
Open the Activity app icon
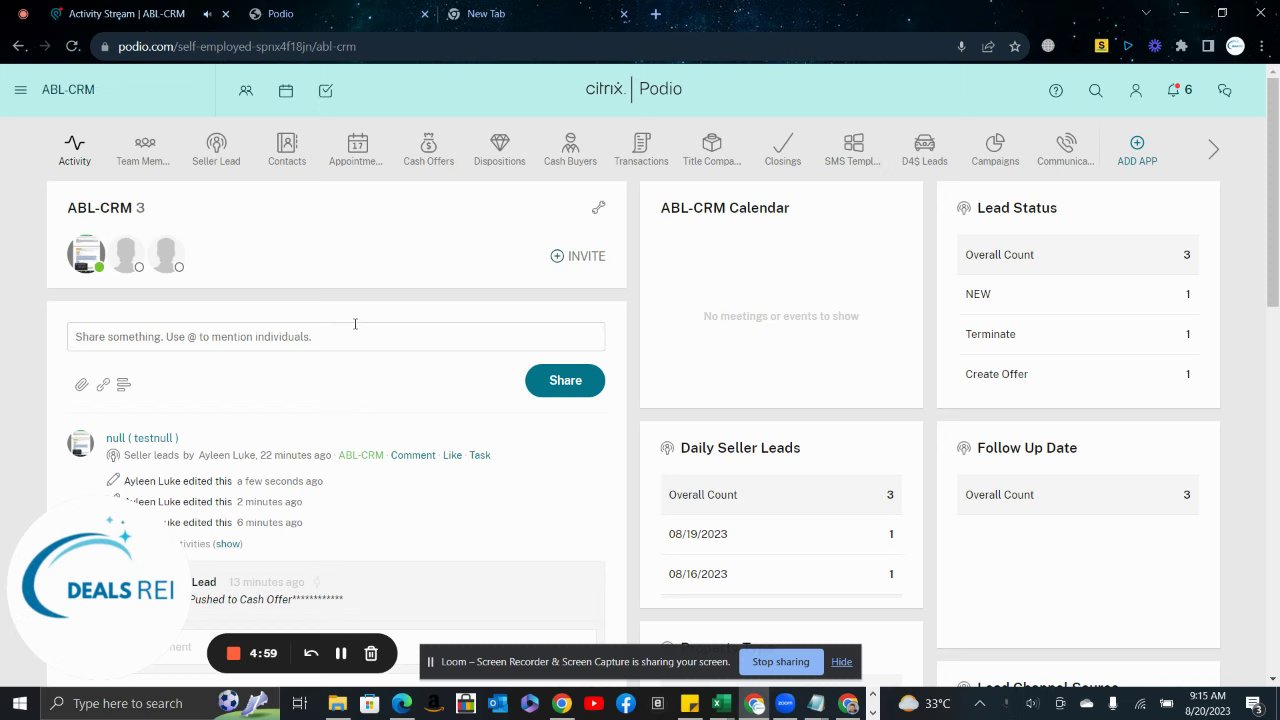[74, 149]
